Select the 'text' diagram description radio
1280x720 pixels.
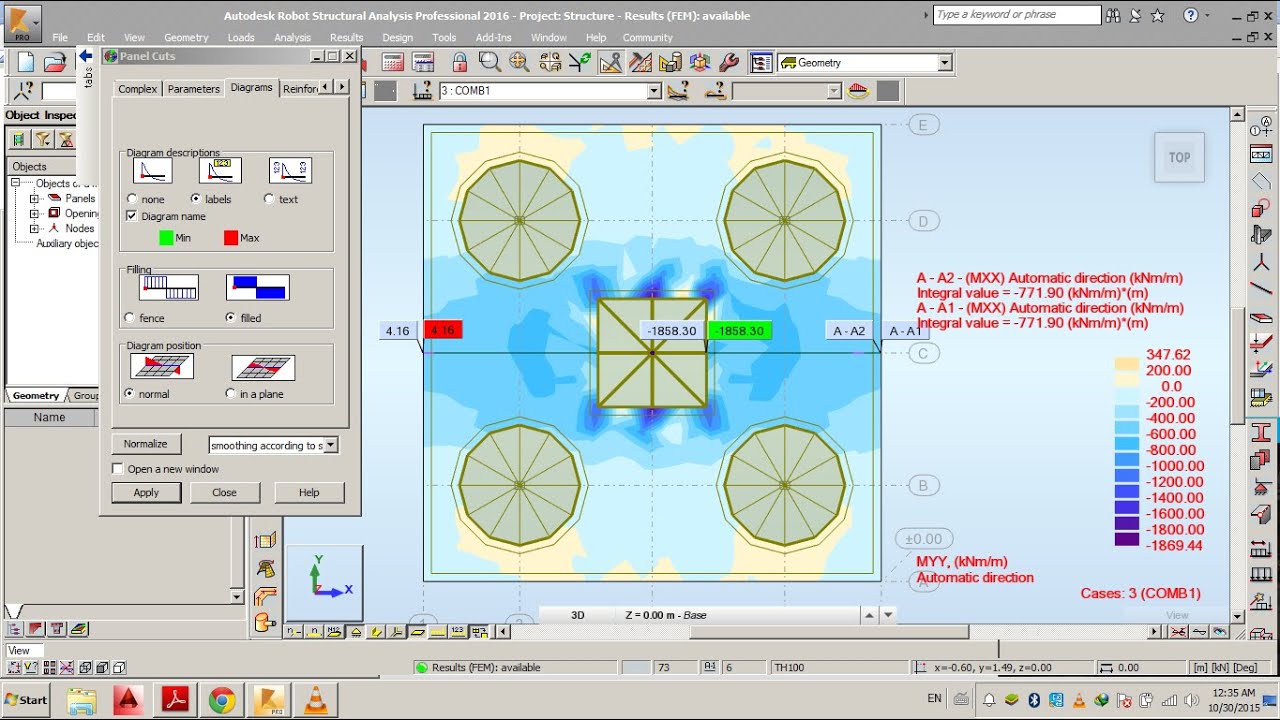pos(269,199)
